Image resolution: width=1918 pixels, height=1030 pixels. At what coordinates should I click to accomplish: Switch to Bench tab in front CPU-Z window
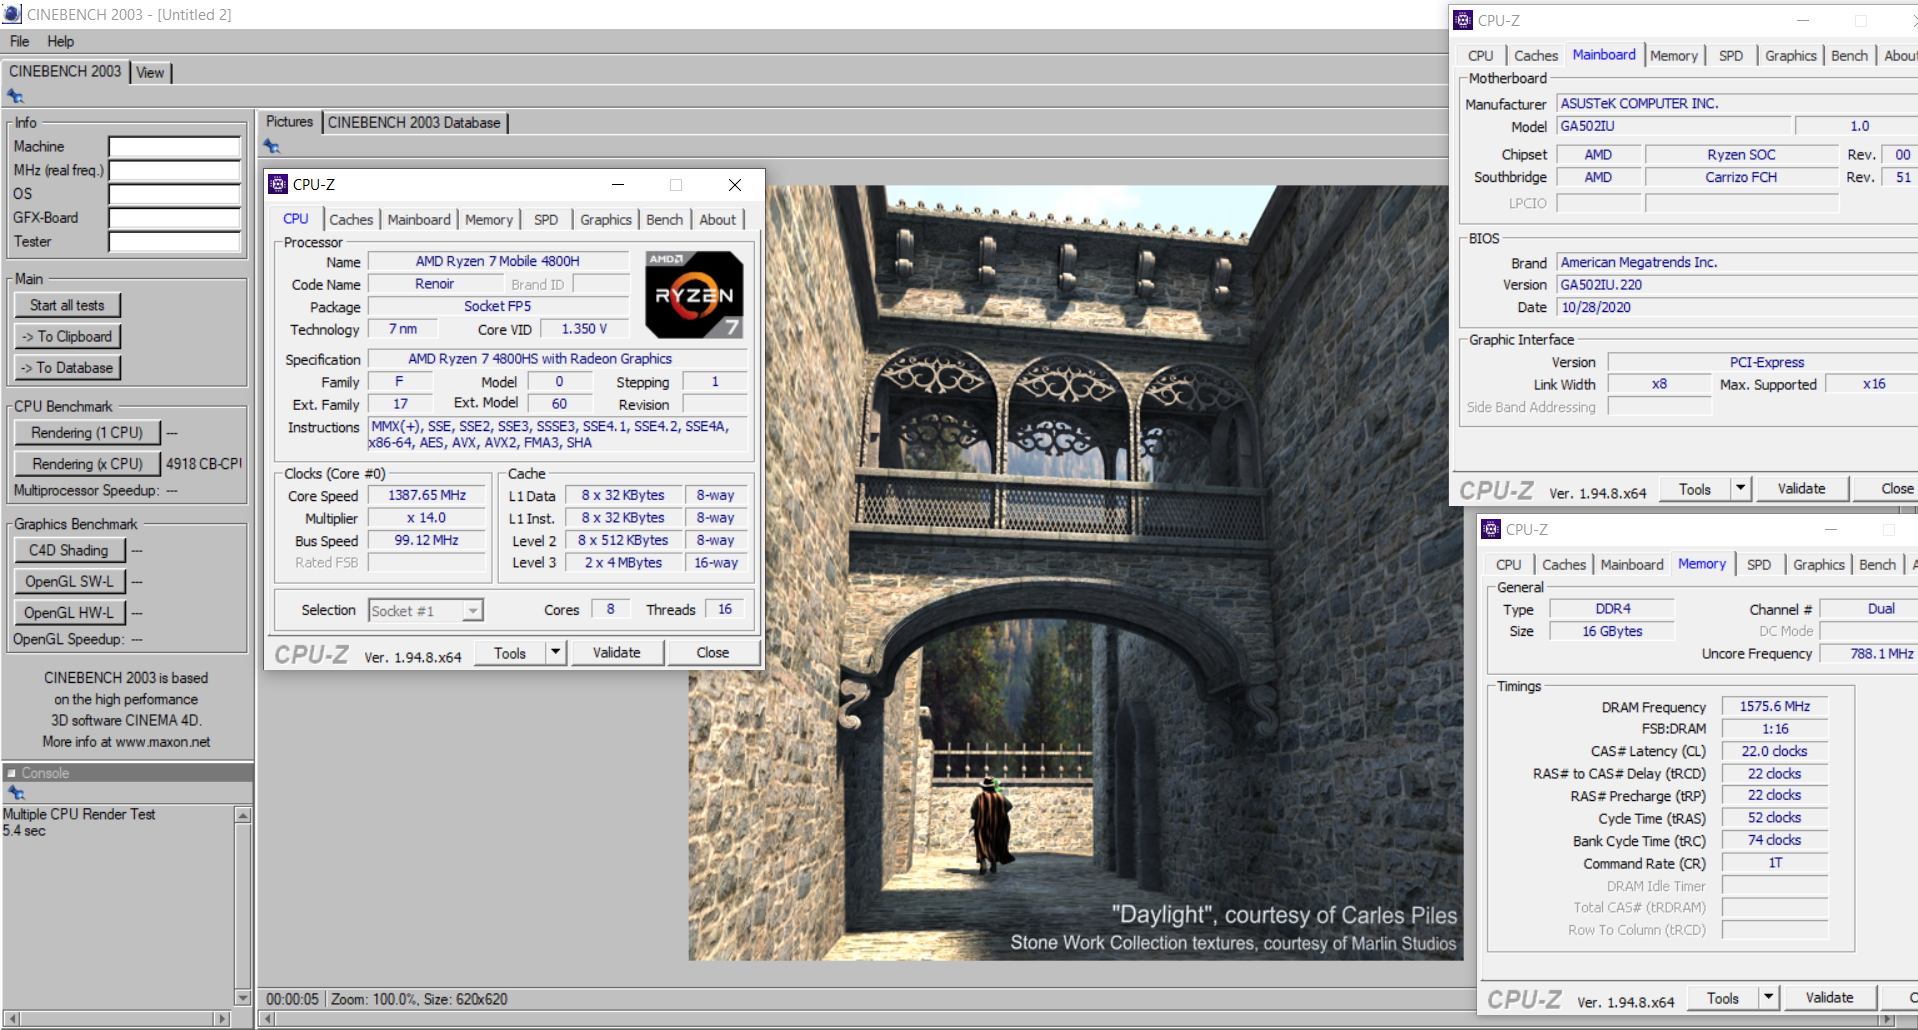coord(664,219)
